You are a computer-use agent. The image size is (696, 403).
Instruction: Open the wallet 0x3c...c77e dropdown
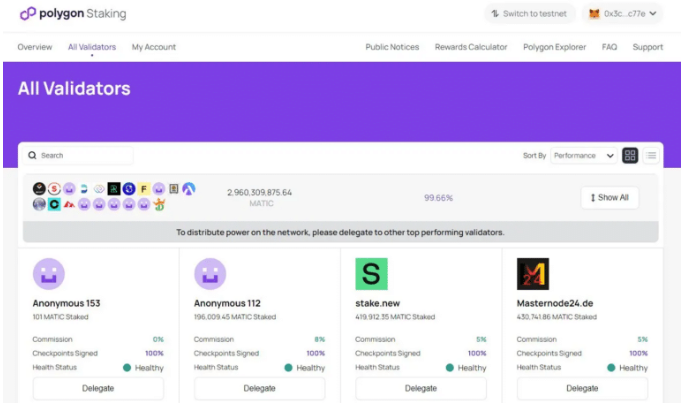622,14
